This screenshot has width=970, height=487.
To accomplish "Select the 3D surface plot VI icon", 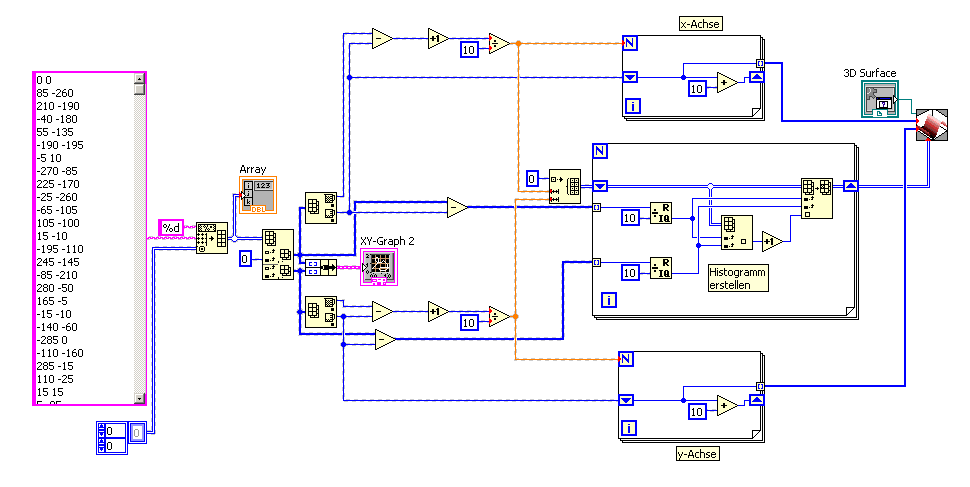I will click(x=932, y=125).
